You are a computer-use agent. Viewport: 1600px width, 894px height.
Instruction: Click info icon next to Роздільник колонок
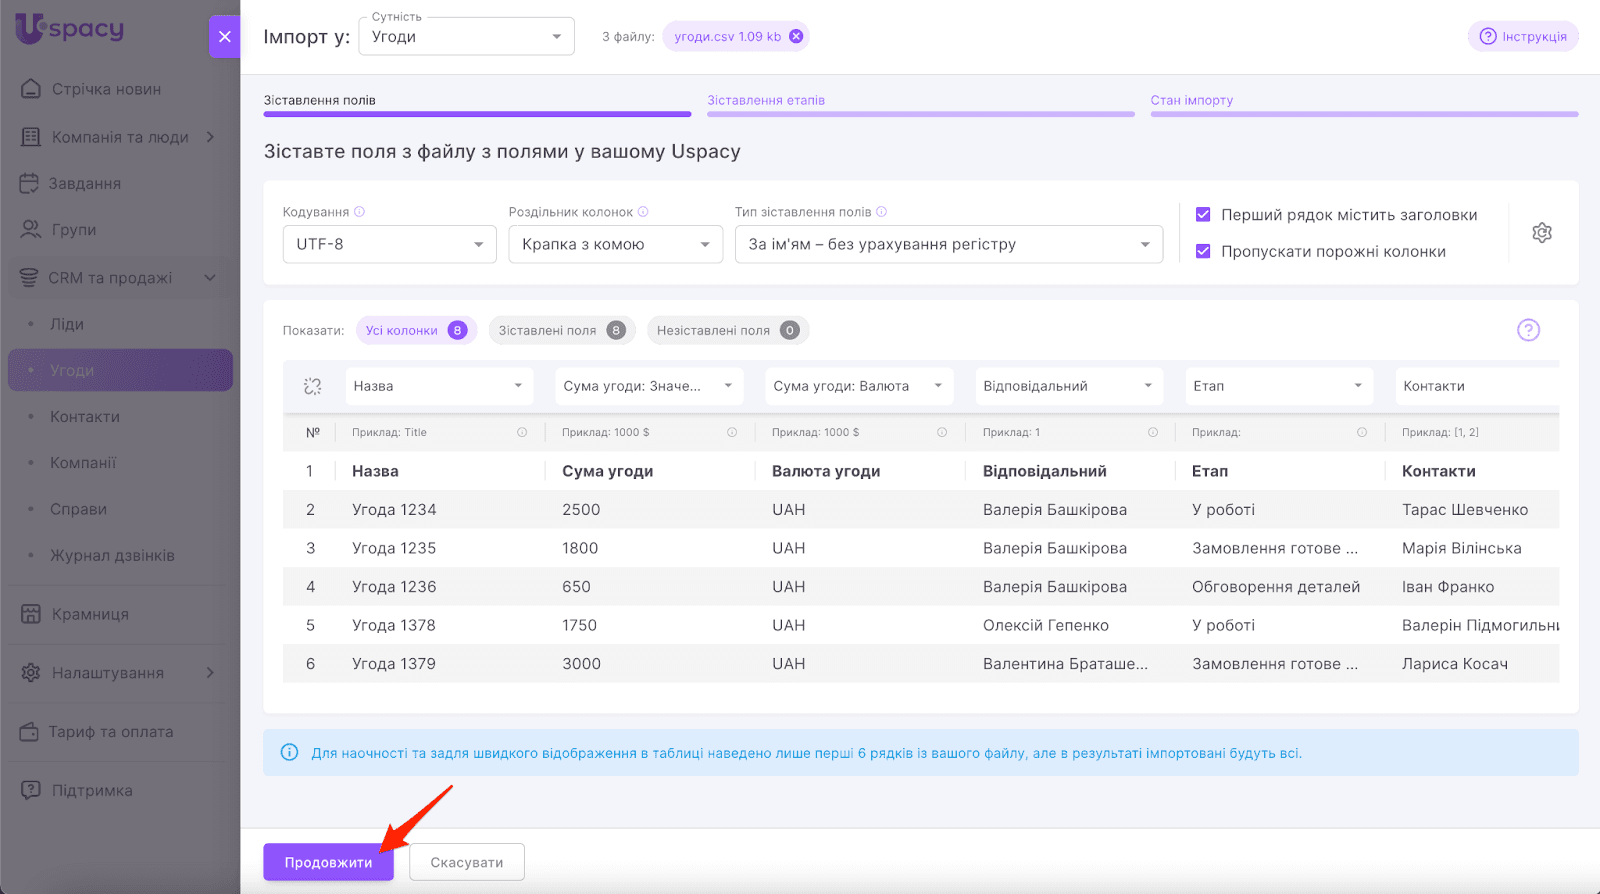pyautogui.click(x=643, y=212)
